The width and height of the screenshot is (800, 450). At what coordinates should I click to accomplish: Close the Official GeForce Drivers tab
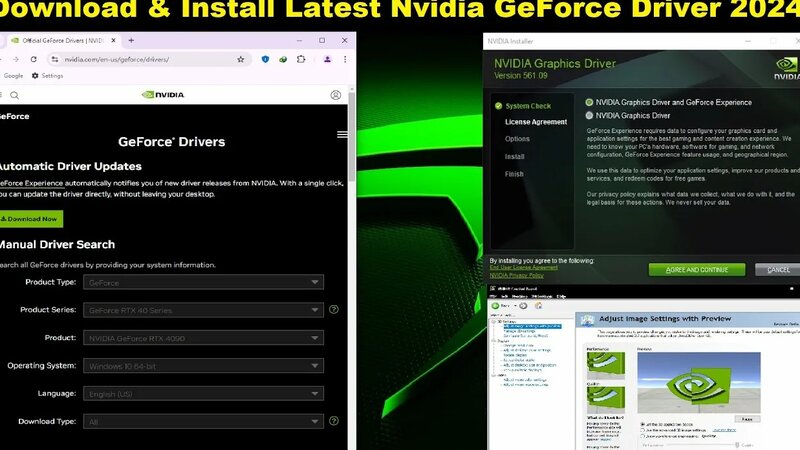[x=113, y=40]
